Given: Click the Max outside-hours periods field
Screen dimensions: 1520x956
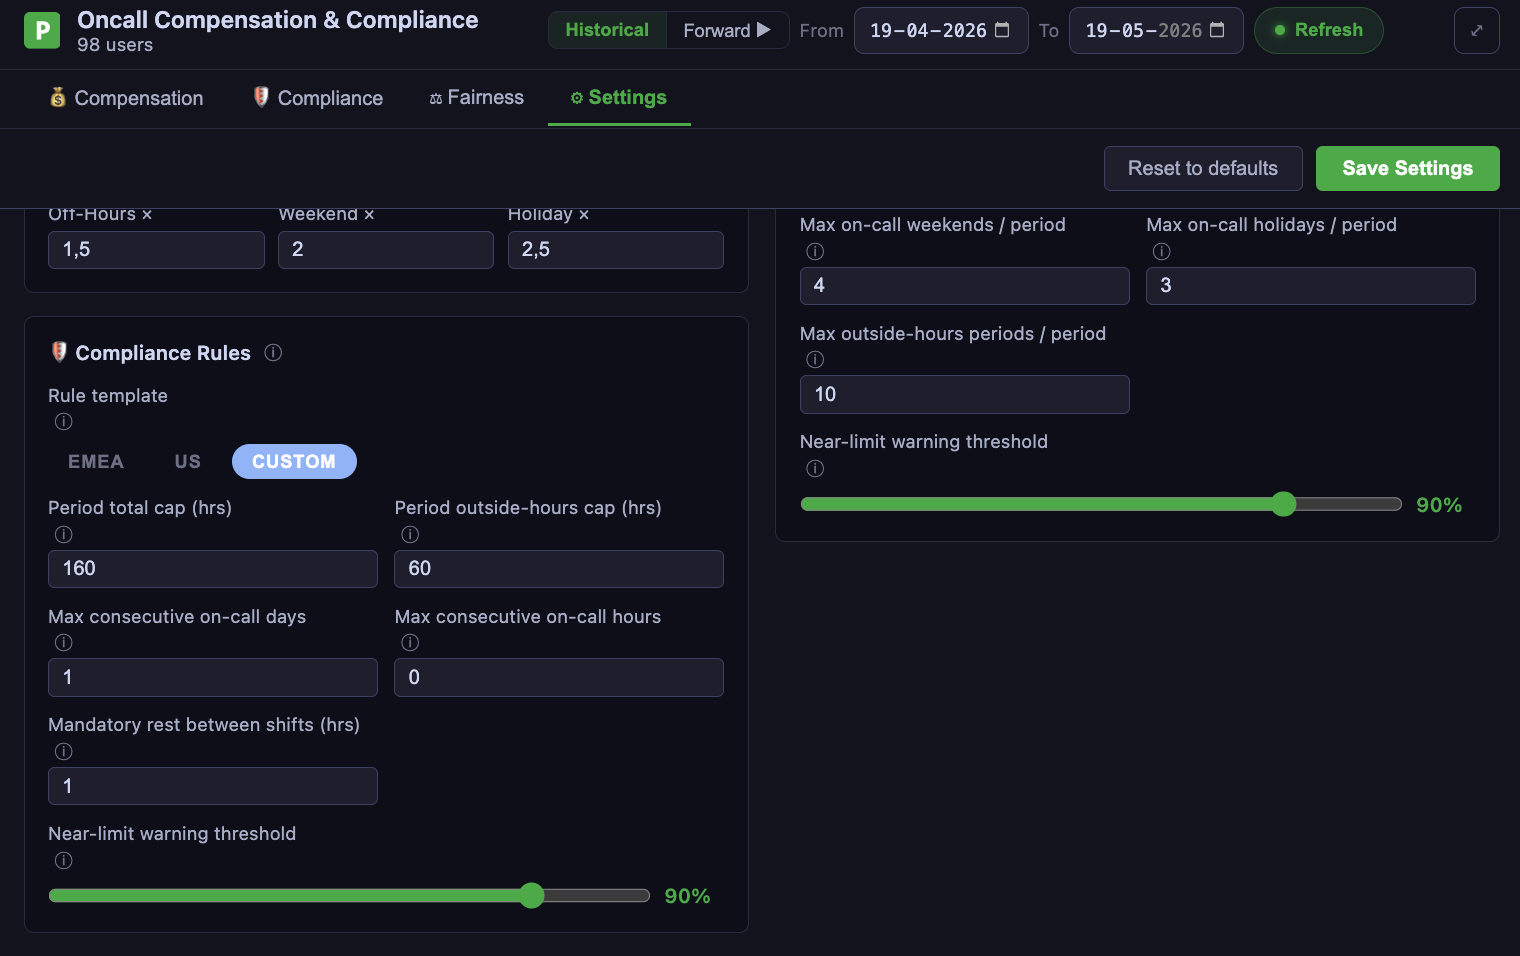Looking at the screenshot, I should 965,394.
